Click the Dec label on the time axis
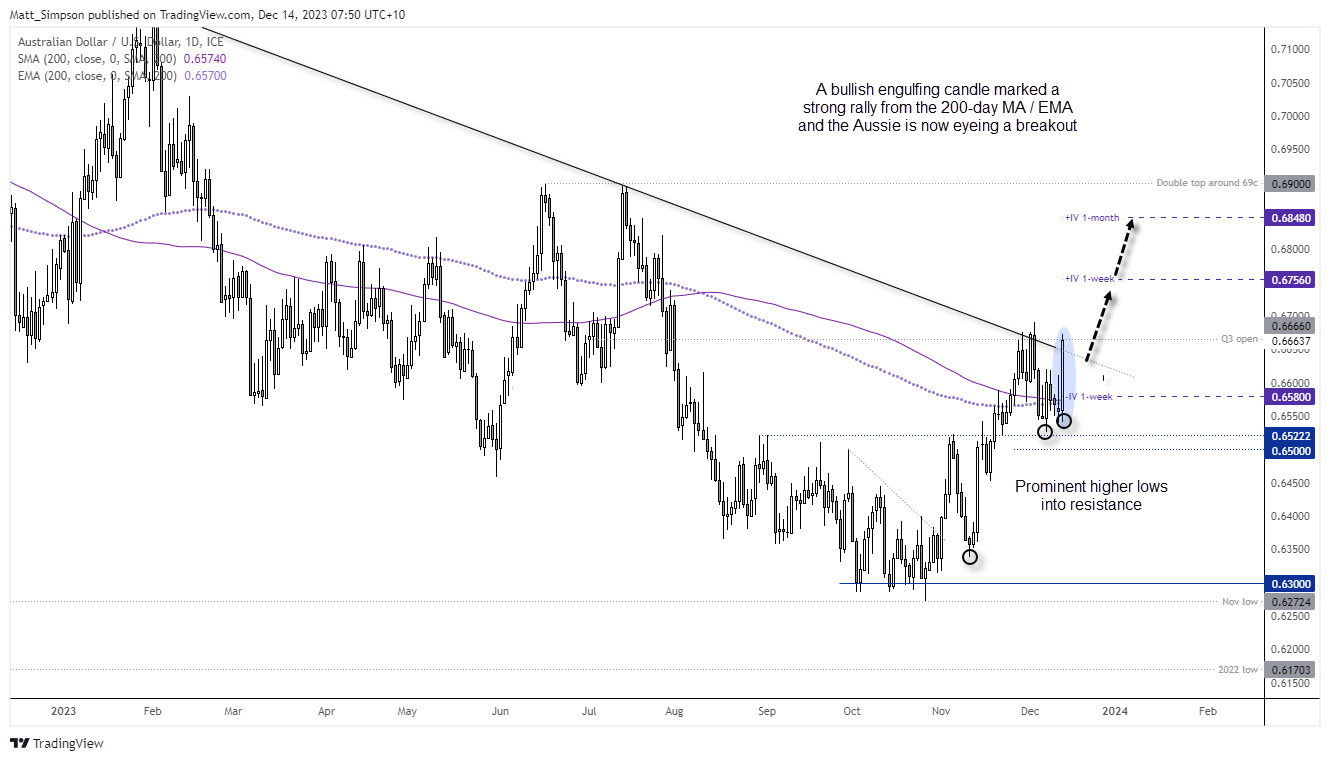 pyautogui.click(x=1028, y=711)
